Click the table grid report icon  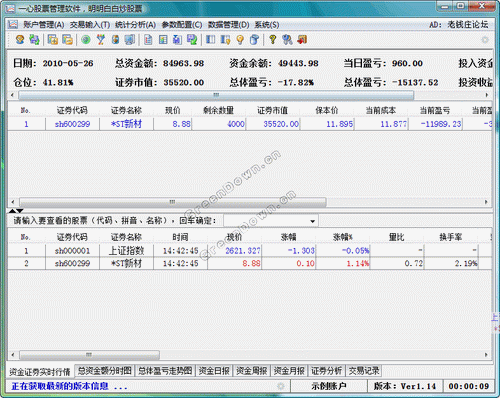[163, 40]
